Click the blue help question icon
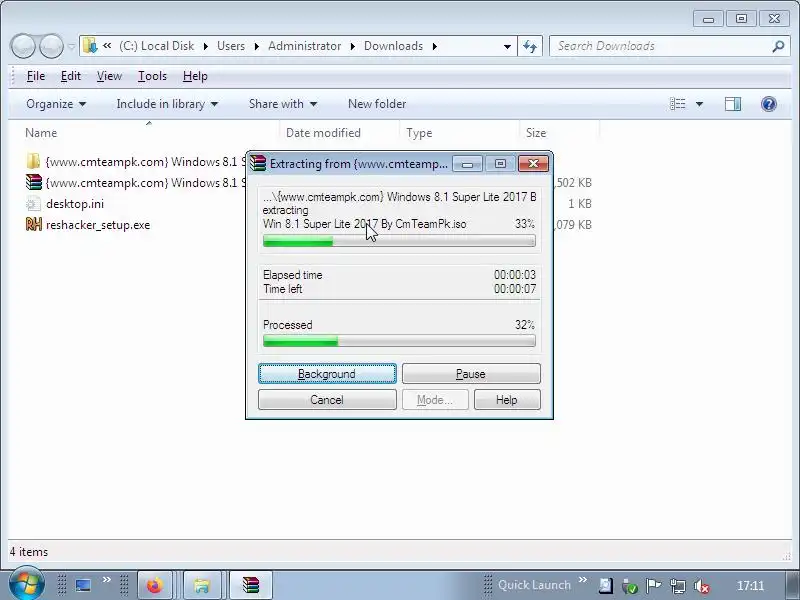 (x=769, y=104)
